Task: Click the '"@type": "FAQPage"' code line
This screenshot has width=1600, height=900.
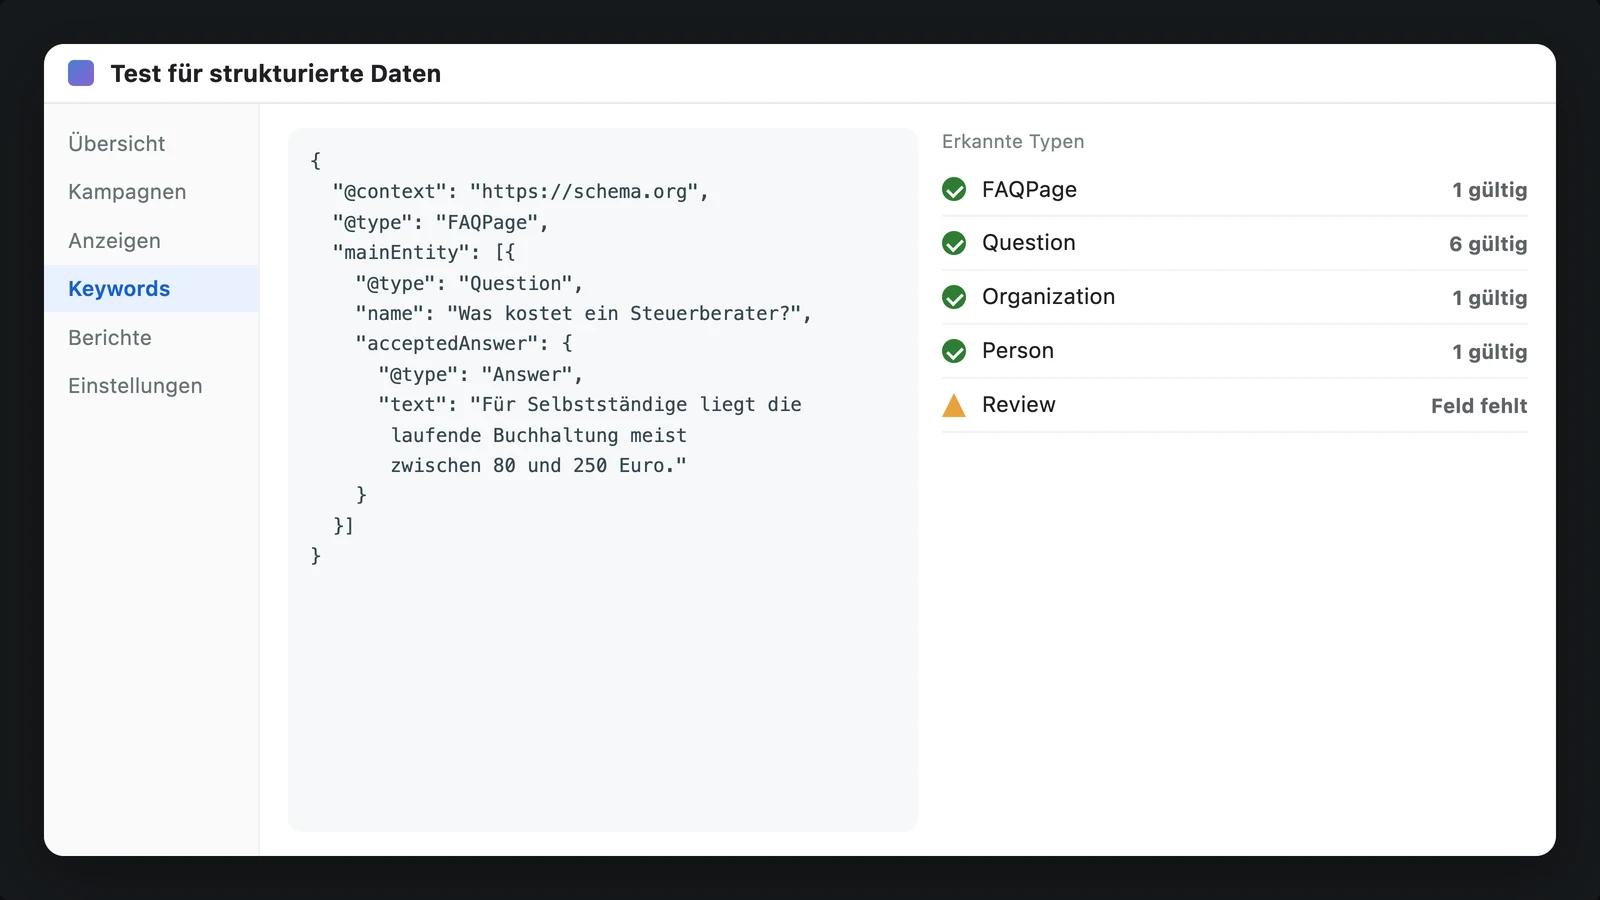Action: pyautogui.click(x=441, y=222)
